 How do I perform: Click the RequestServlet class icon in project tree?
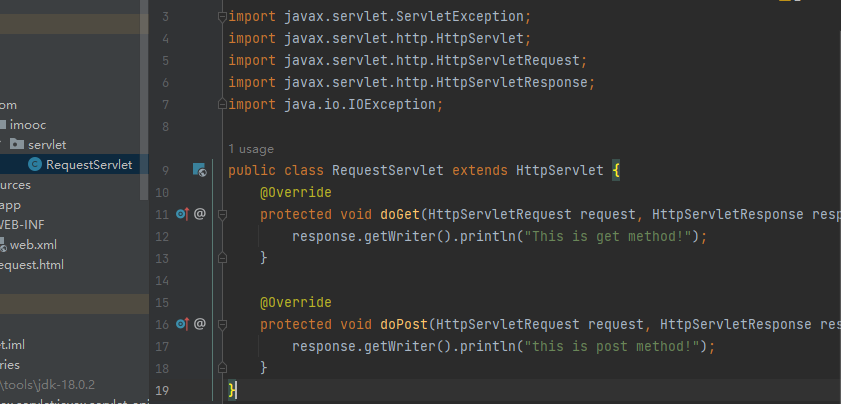pyautogui.click(x=35, y=165)
